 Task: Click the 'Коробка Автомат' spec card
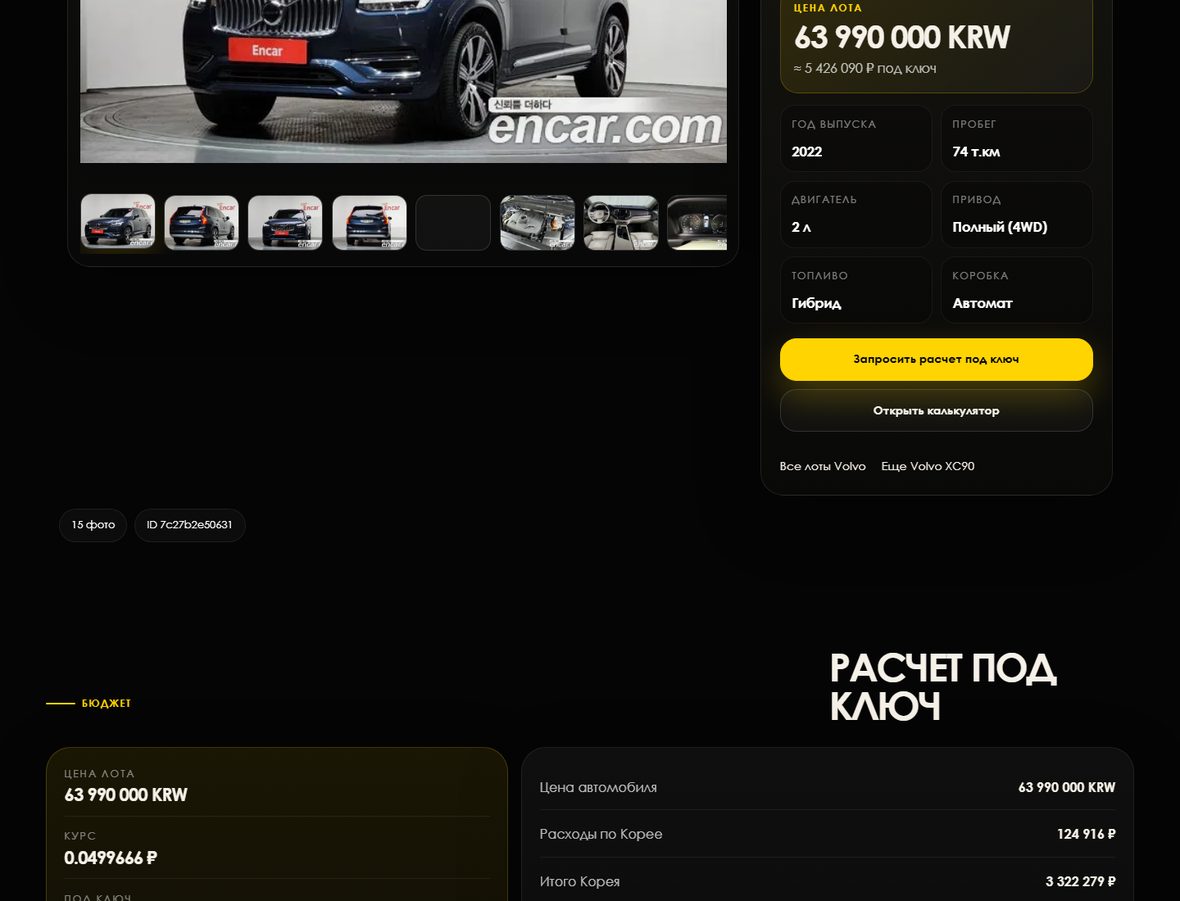pos(1017,290)
